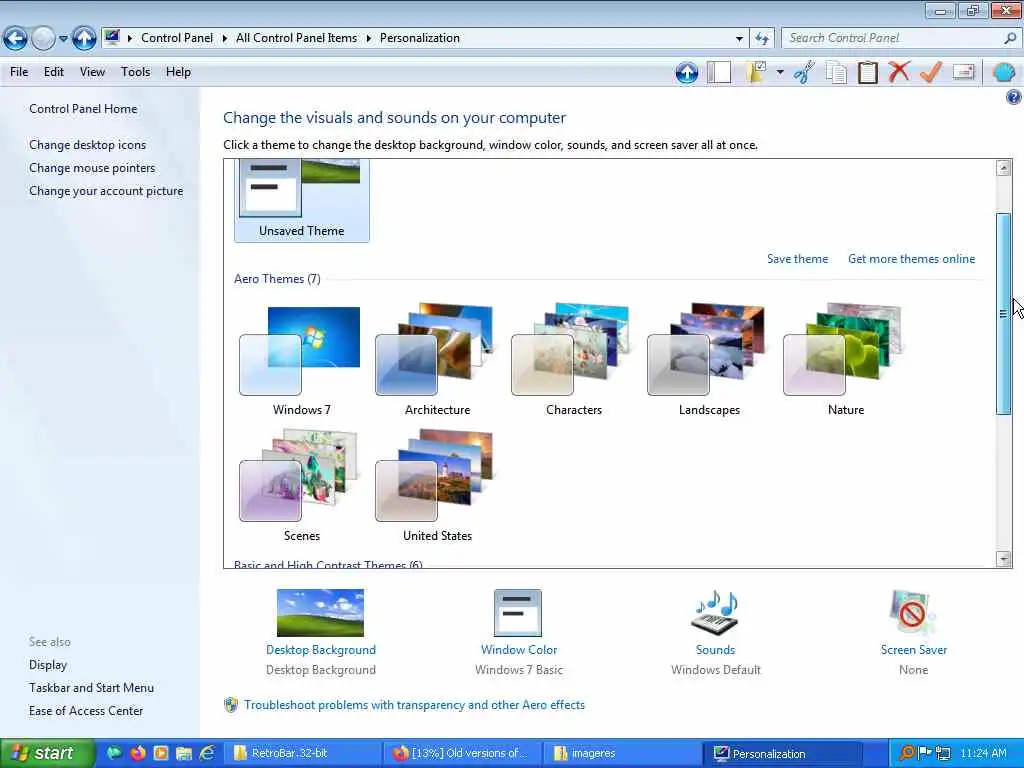Open Ease of Access Center link

tap(86, 711)
